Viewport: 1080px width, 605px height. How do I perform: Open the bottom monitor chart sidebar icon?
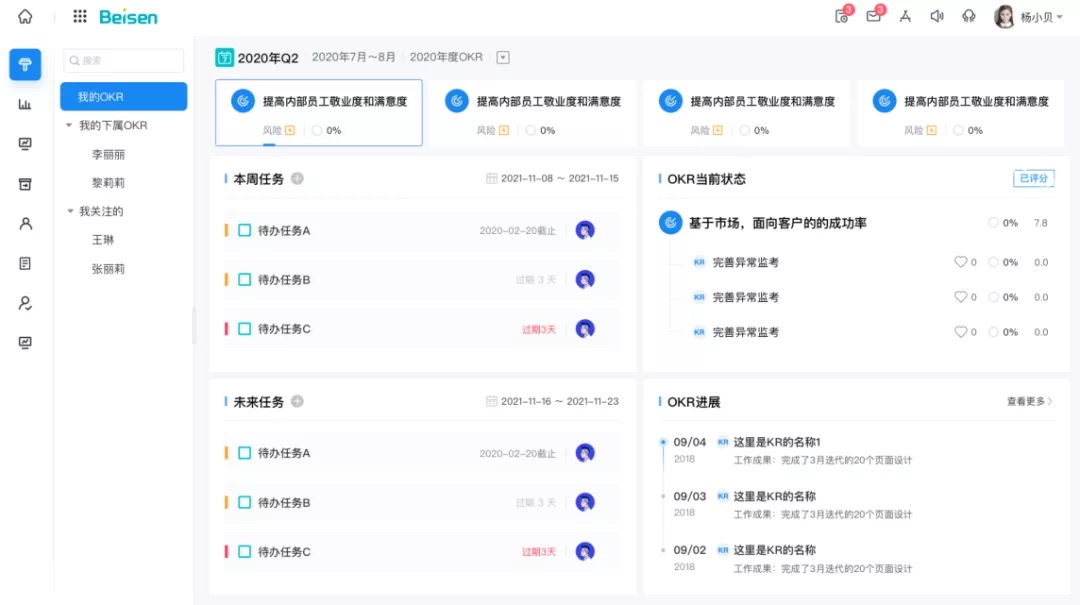point(25,342)
